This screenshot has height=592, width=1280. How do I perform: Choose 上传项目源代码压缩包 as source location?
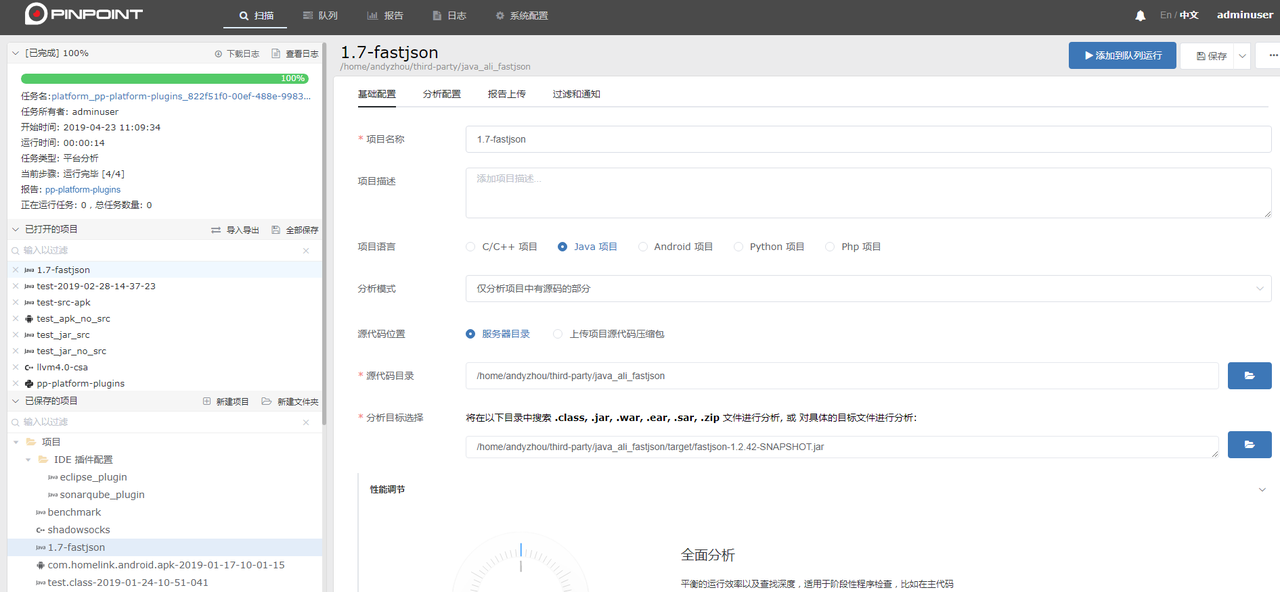(558, 334)
